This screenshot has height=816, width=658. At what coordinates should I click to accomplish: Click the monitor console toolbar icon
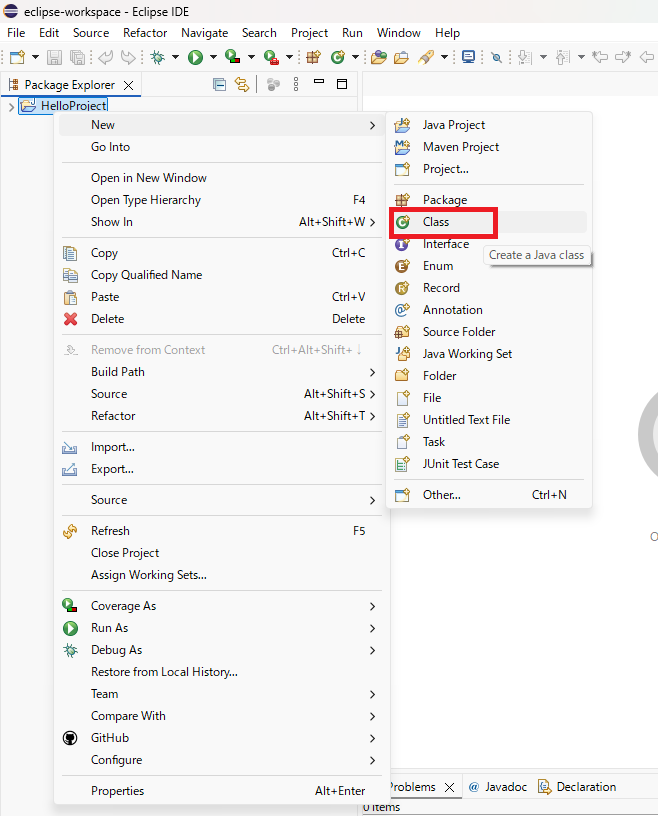click(x=469, y=57)
